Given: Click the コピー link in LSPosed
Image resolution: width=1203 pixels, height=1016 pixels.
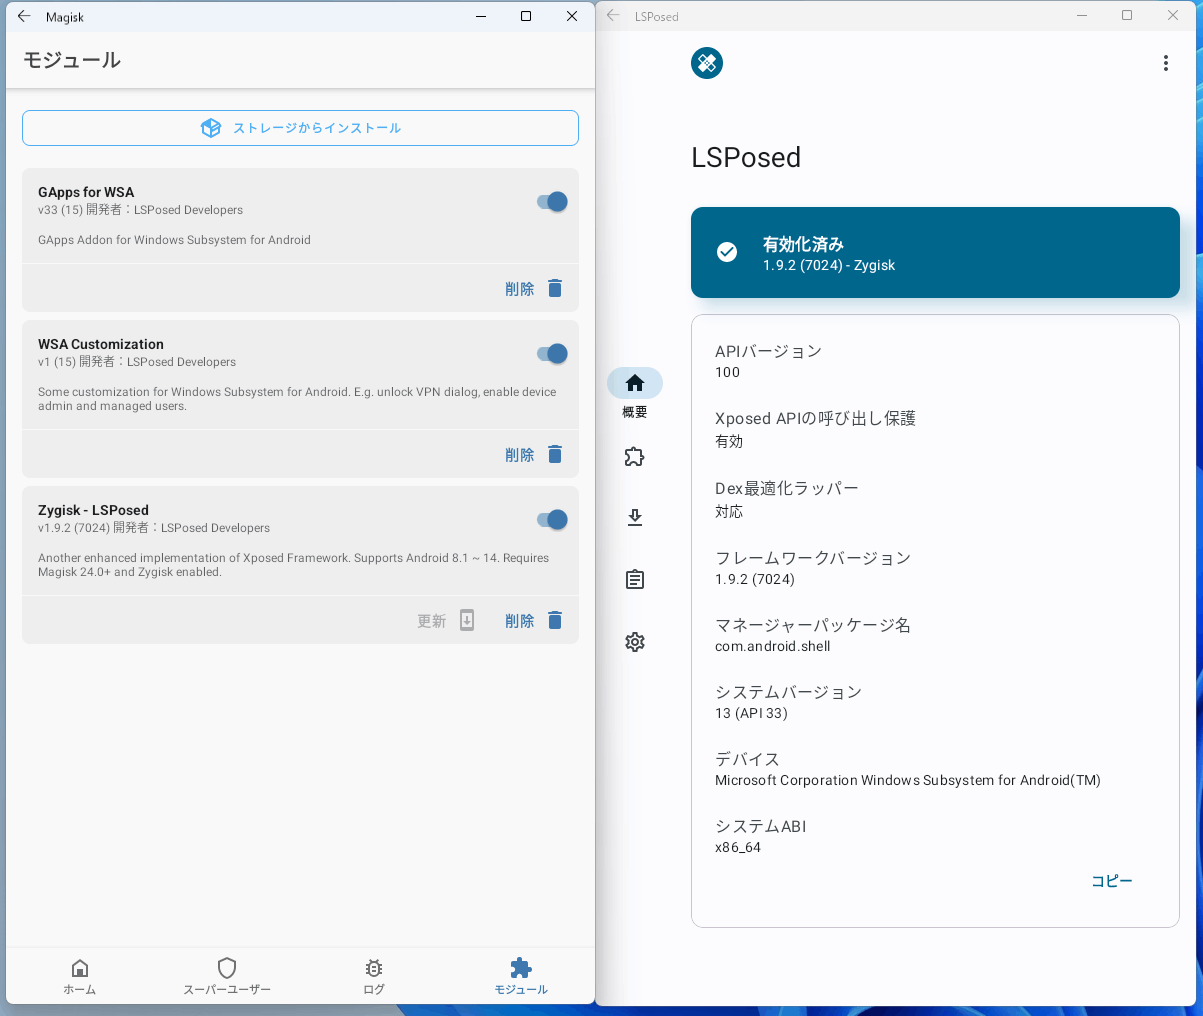Looking at the screenshot, I should point(1112,881).
